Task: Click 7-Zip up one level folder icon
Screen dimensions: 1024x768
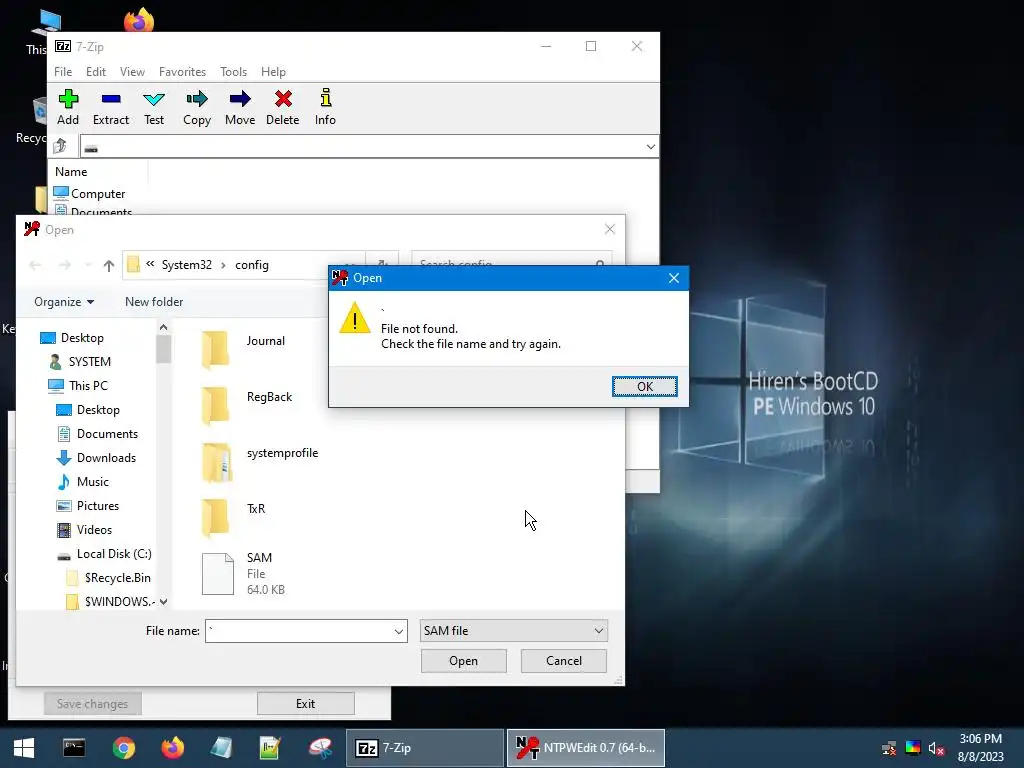Action: pos(60,146)
